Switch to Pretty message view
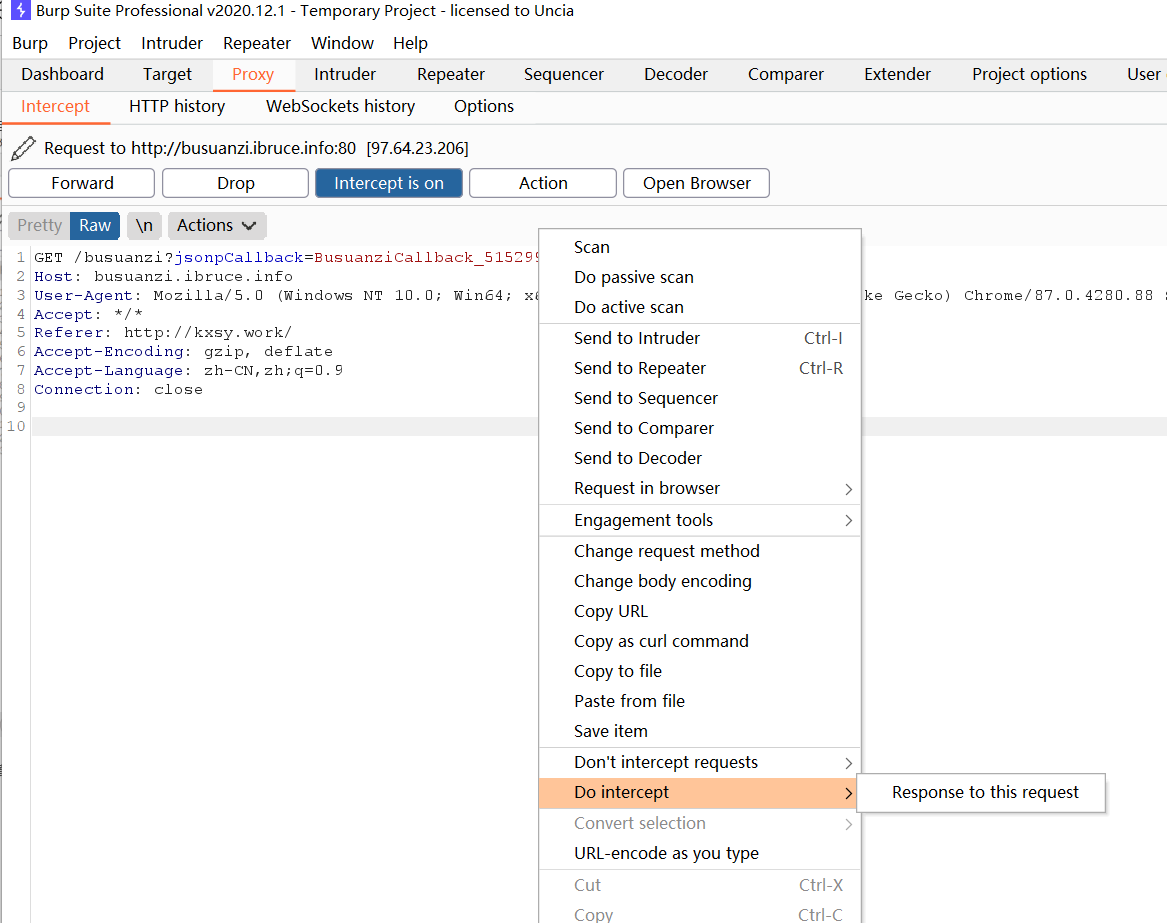 click(x=39, y=226)
